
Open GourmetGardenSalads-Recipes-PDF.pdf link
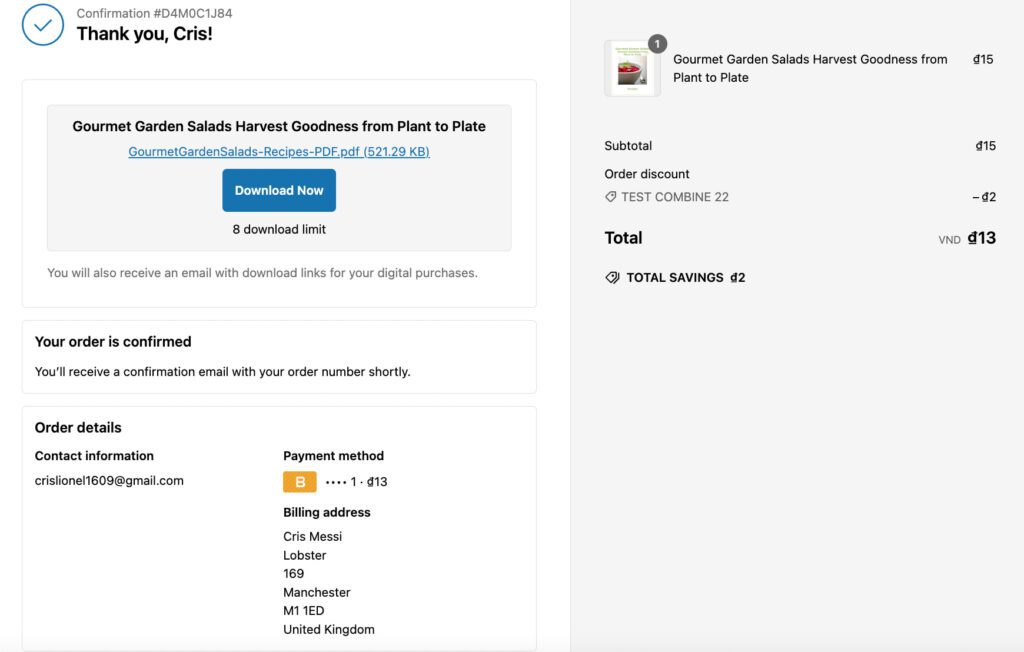click(279, 152)
